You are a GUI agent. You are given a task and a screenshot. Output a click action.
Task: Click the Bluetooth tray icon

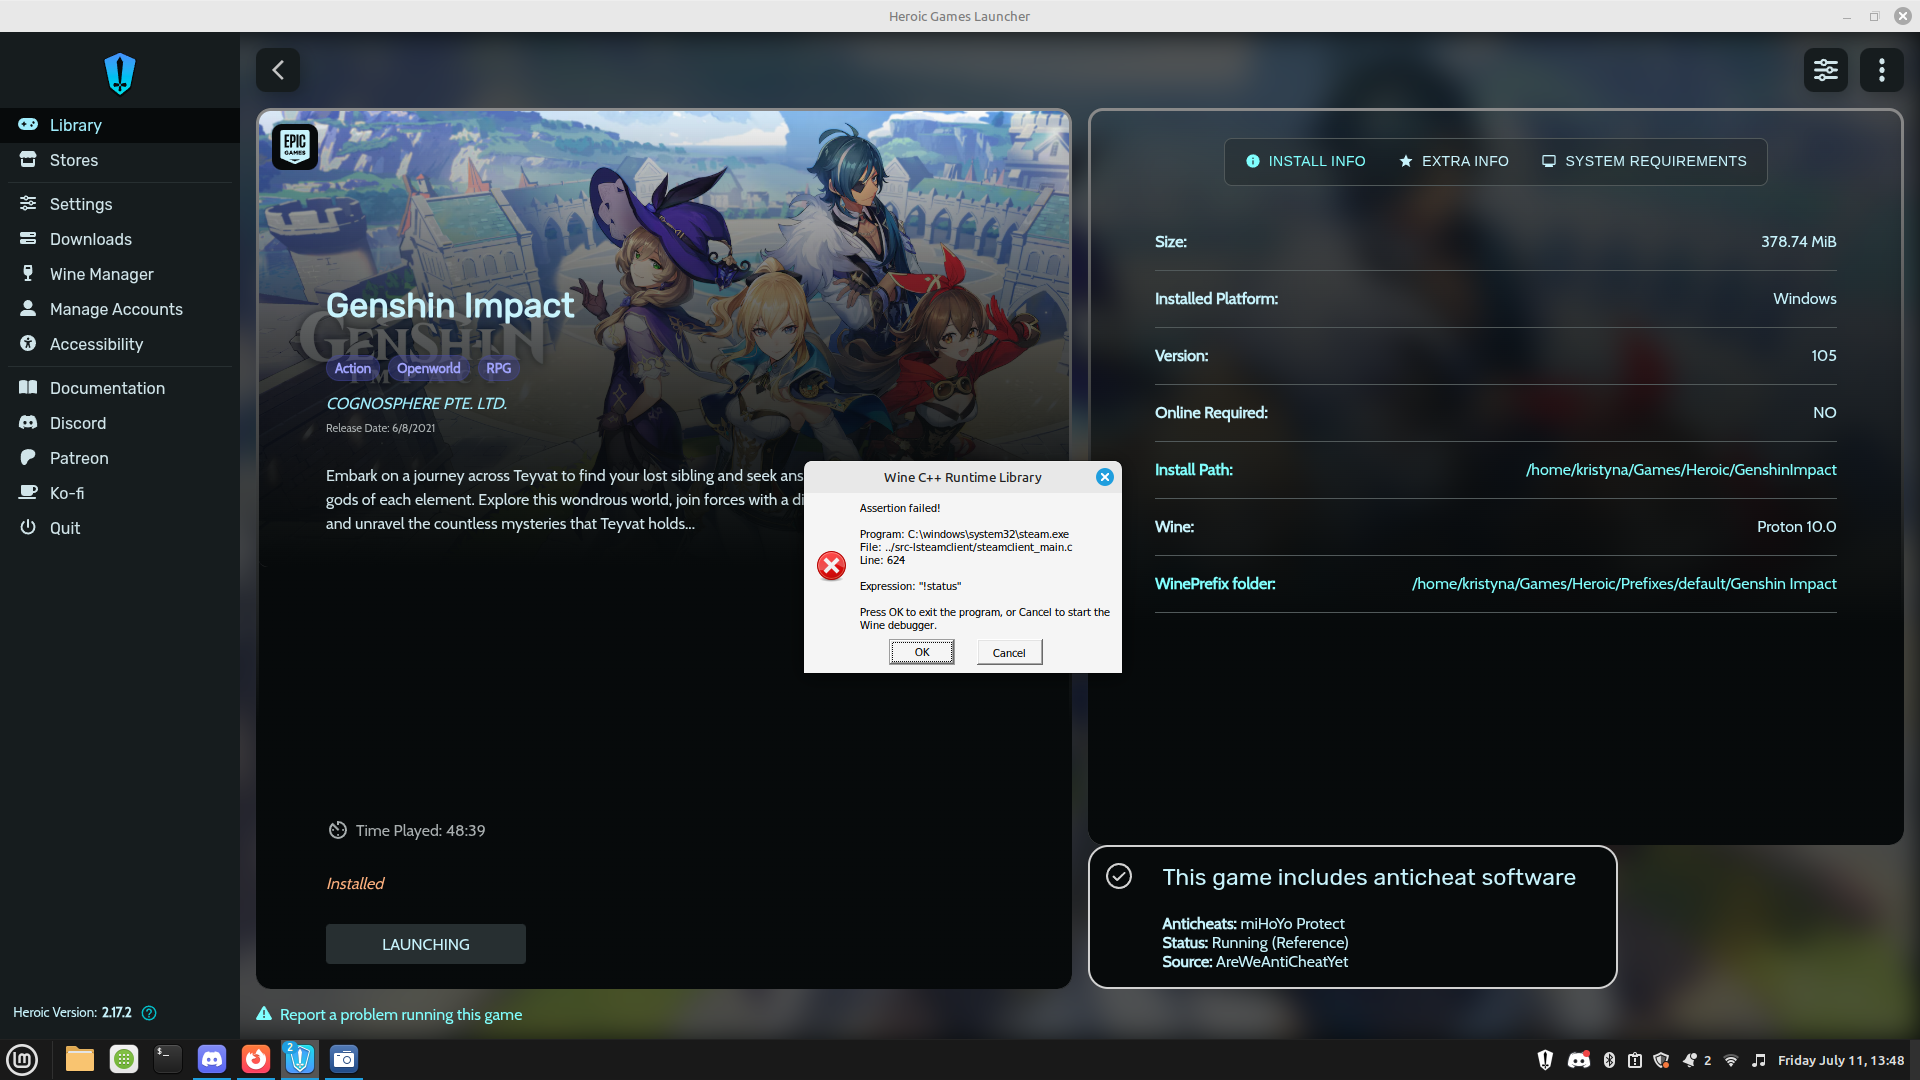(x=1609, y=1060)
